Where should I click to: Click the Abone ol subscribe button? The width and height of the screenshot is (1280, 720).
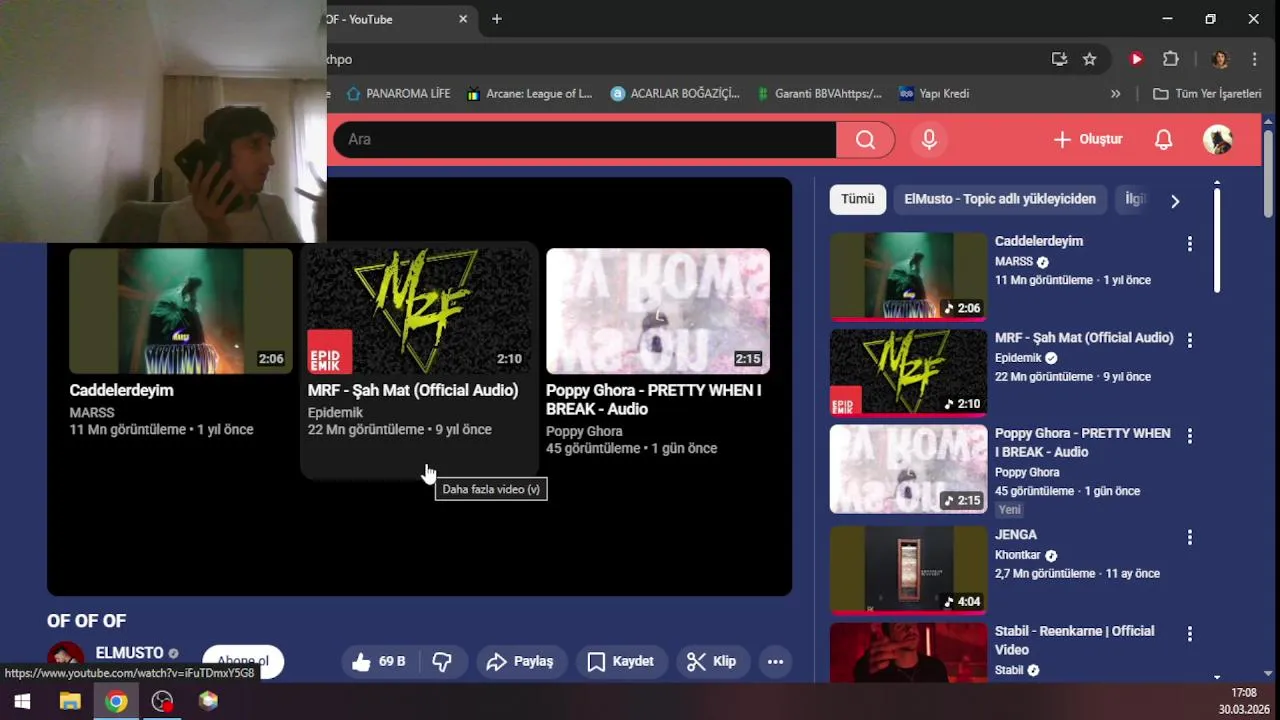(243, 661)
